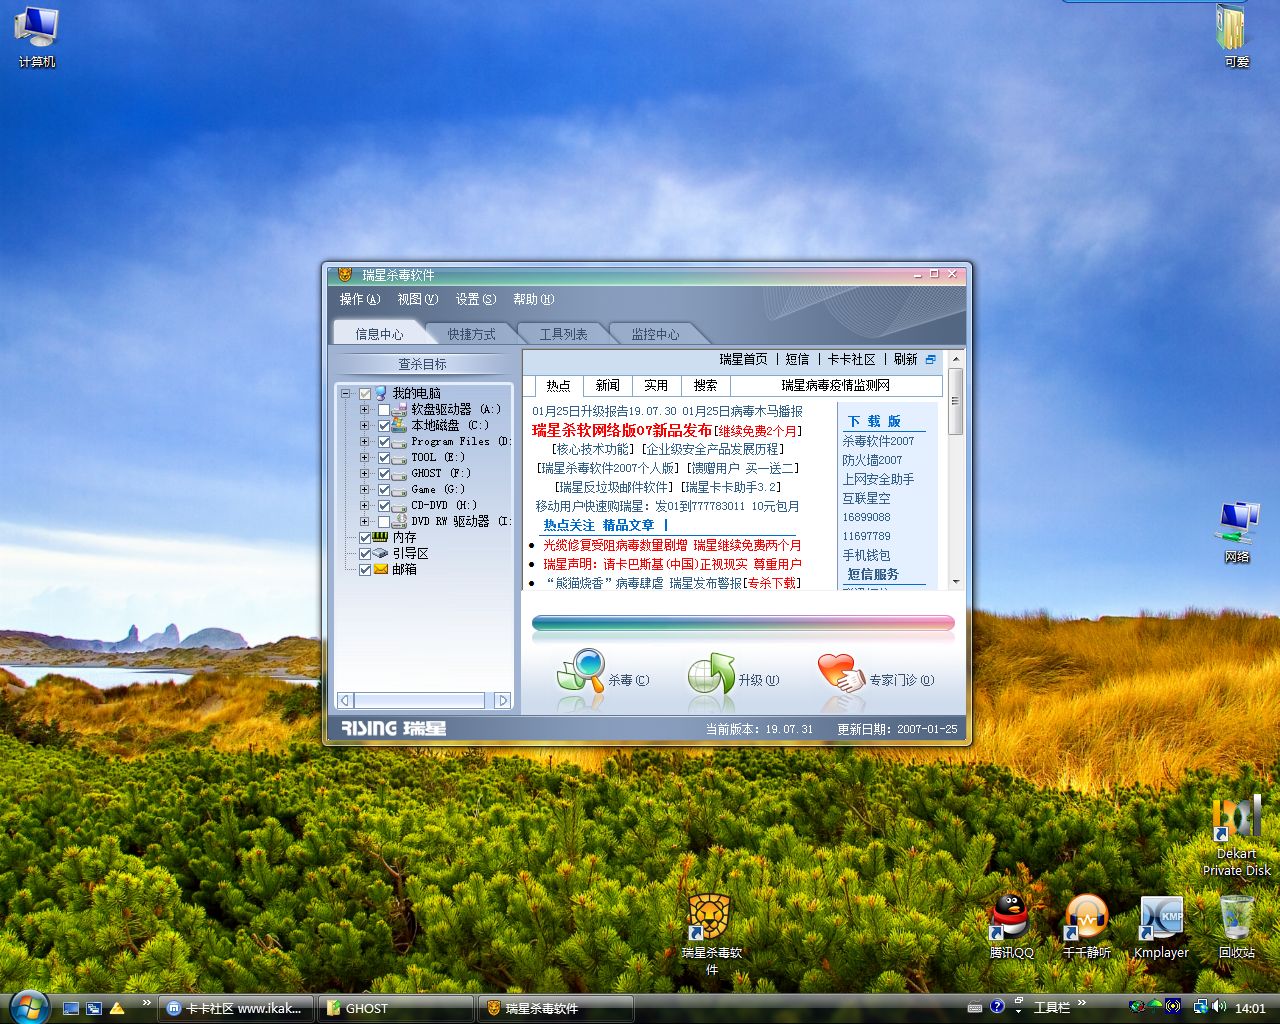Click the volume speaker tray icon
1280x1024 pixels.
(1219, 1007)
